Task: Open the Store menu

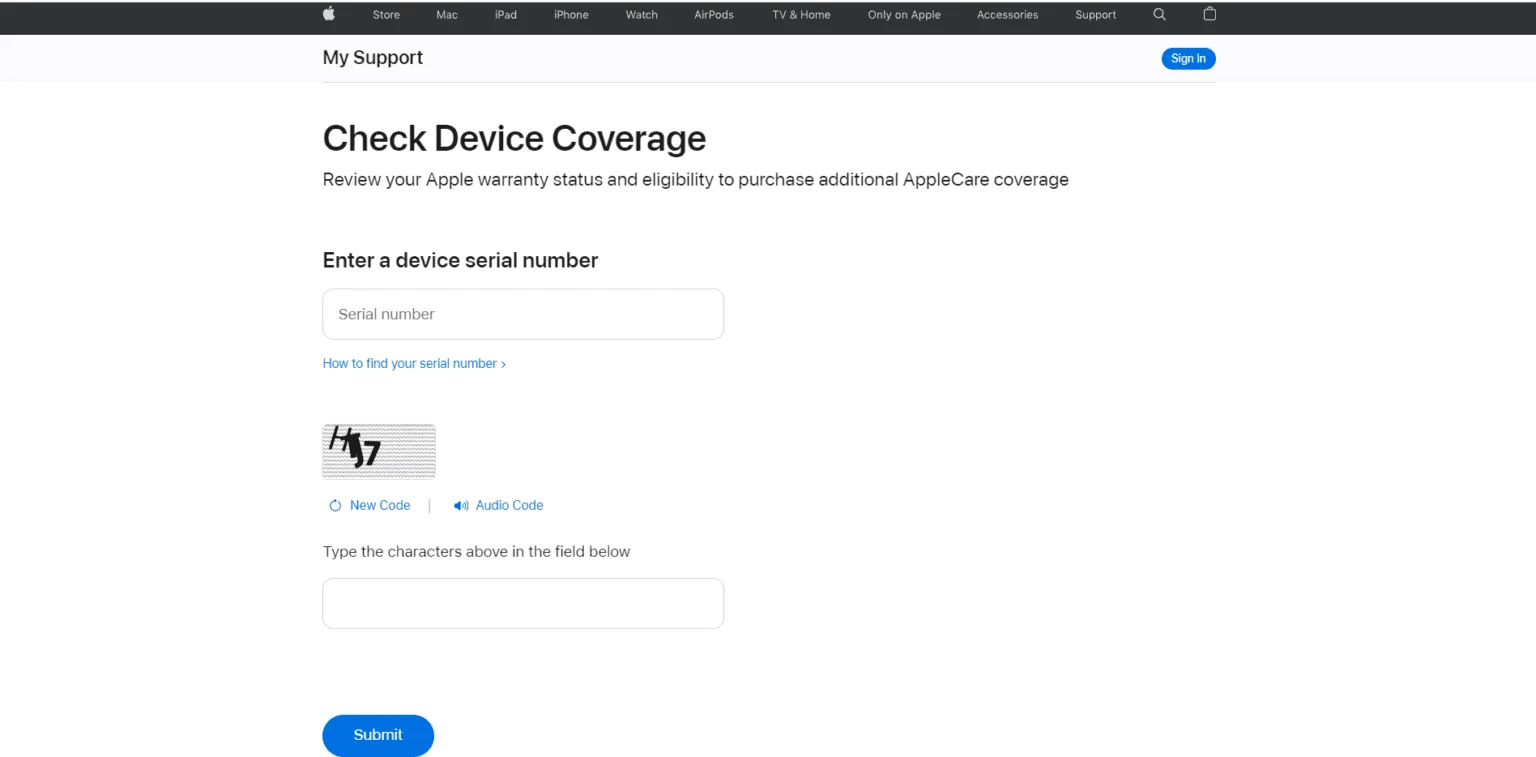Action: (x=386, y=15)
